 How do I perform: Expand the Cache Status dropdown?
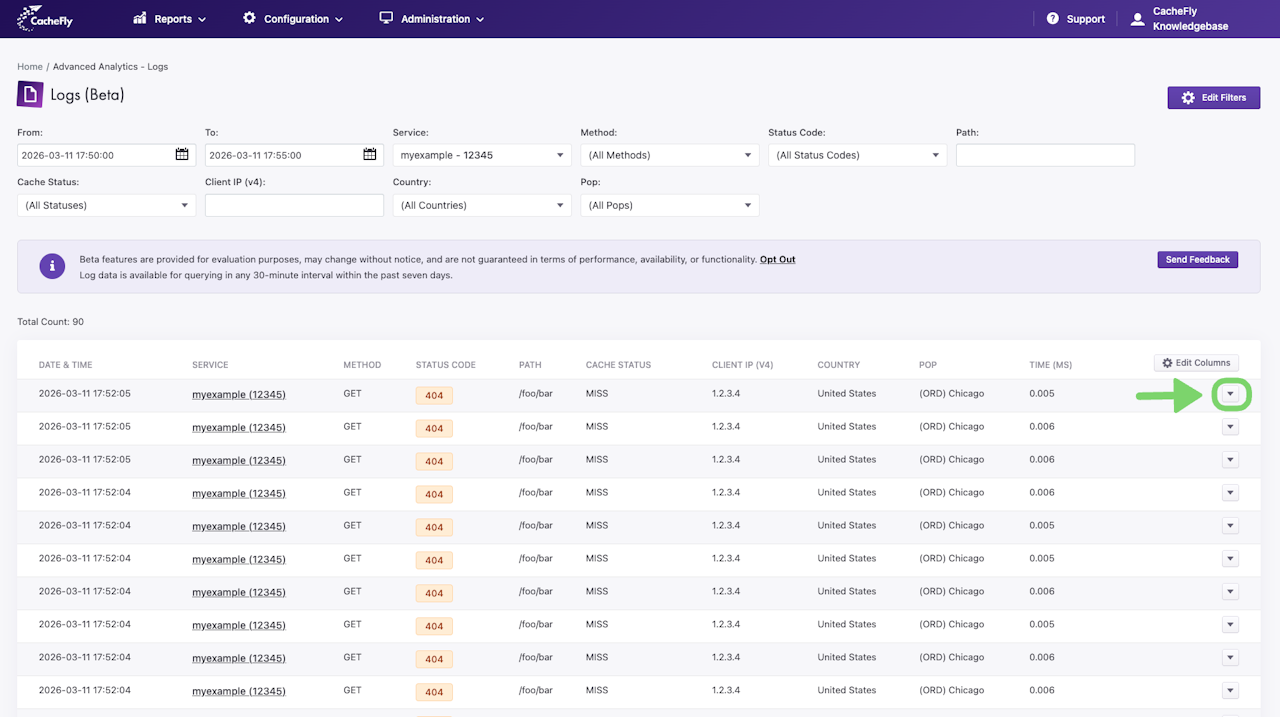tap(106, 205)
